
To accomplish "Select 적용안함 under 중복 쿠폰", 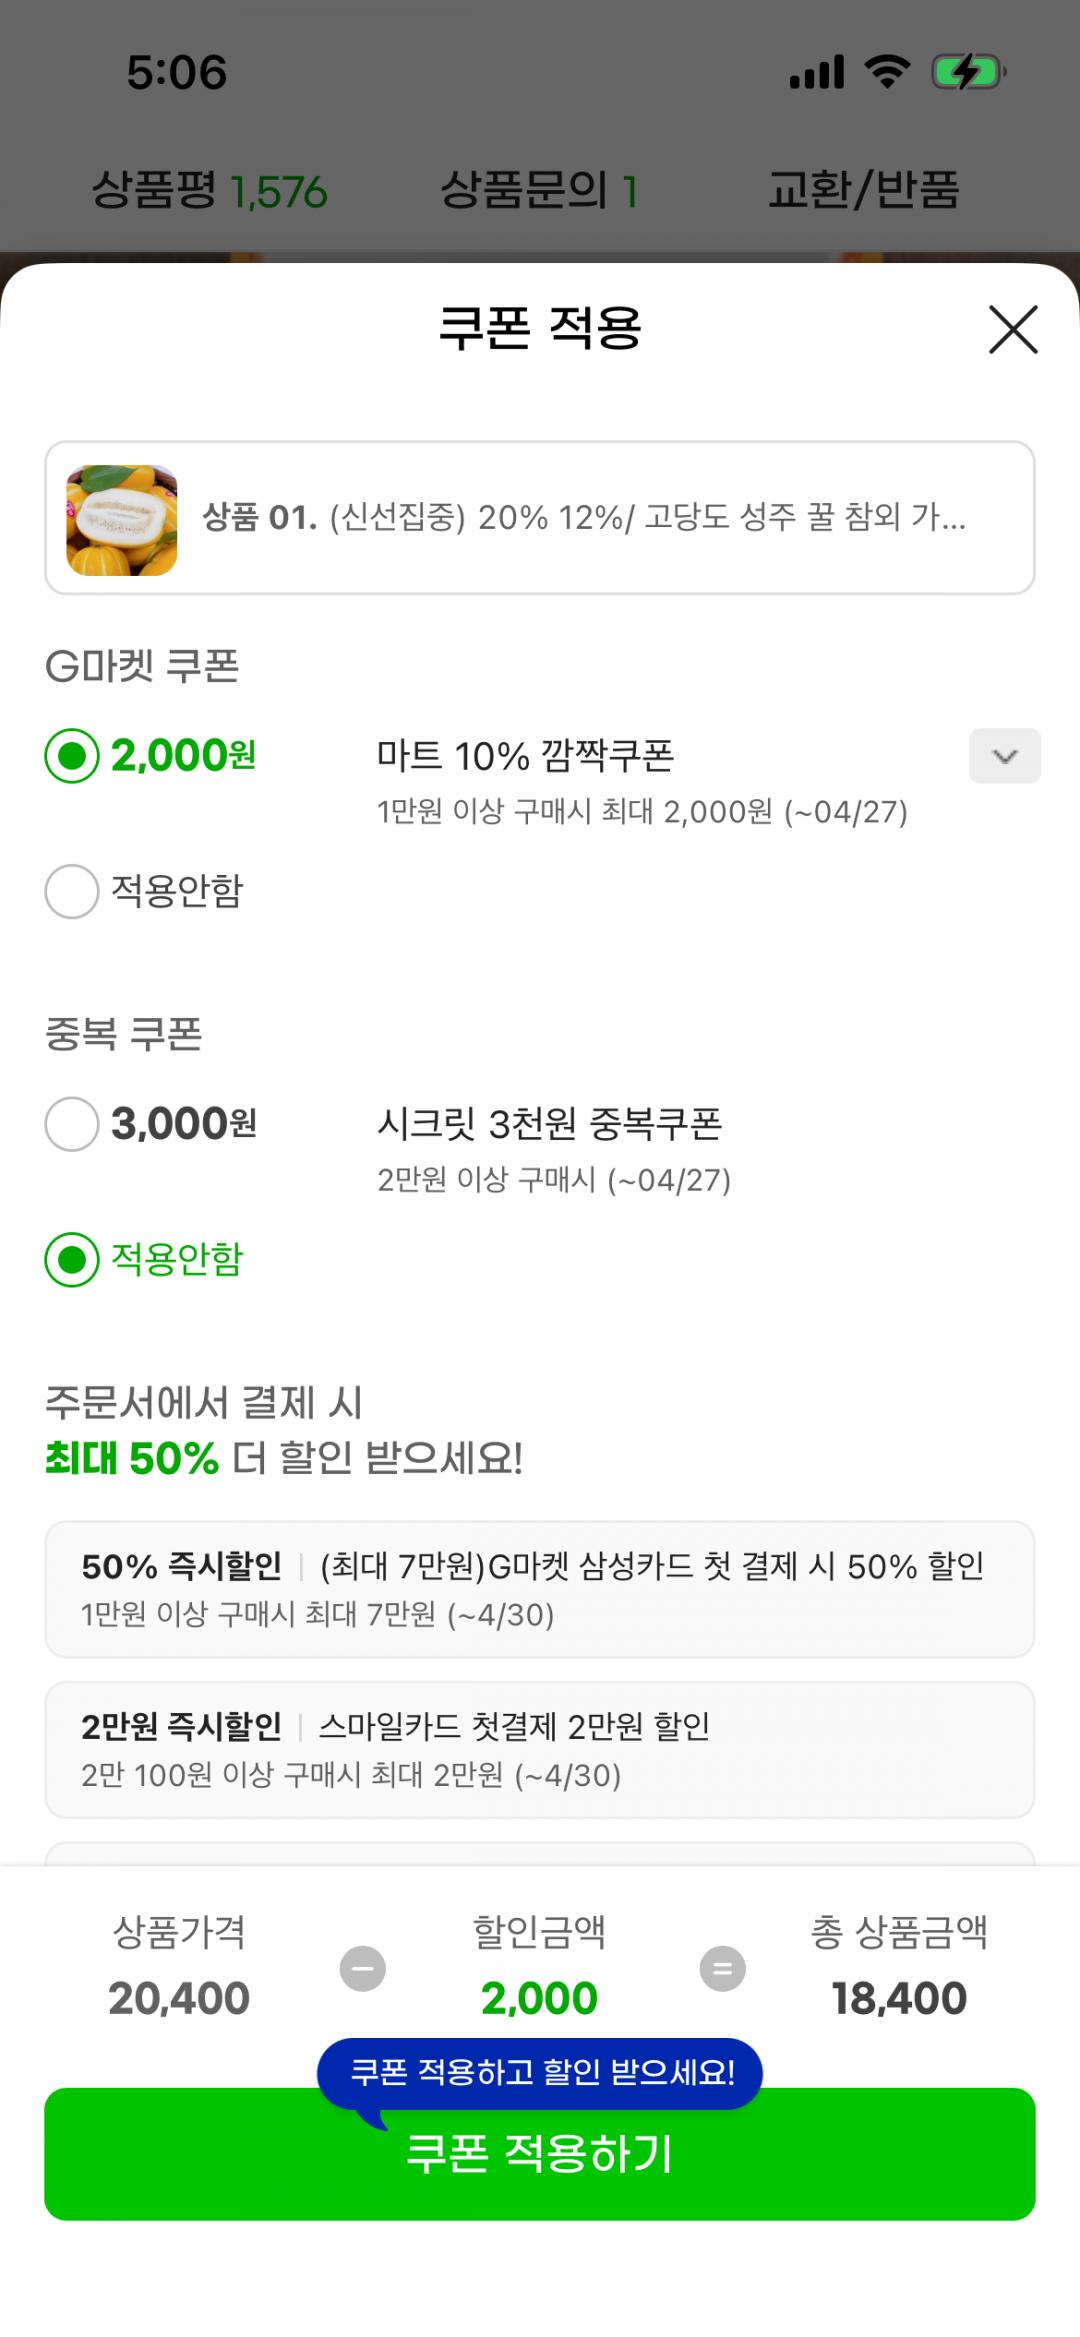I will [72, 1259].
